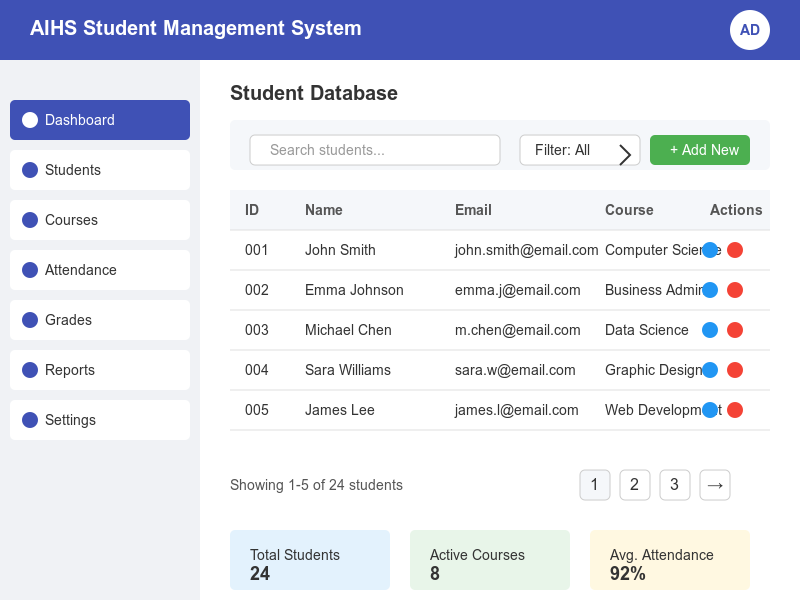The width and height of the screenshot is (800, 600).
Task: Click the blue action dot for Emma Johnson
Action: coord(710,290)
